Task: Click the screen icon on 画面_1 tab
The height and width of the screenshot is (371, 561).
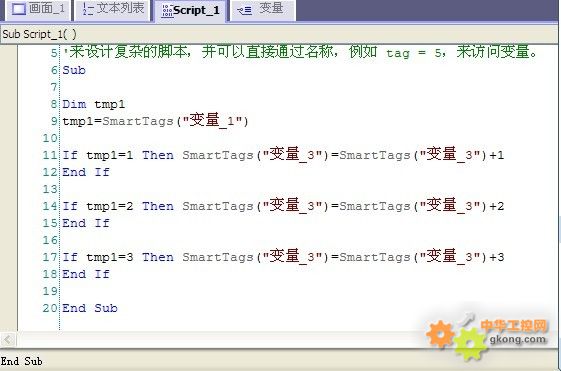Action: (x=19, y=9)
